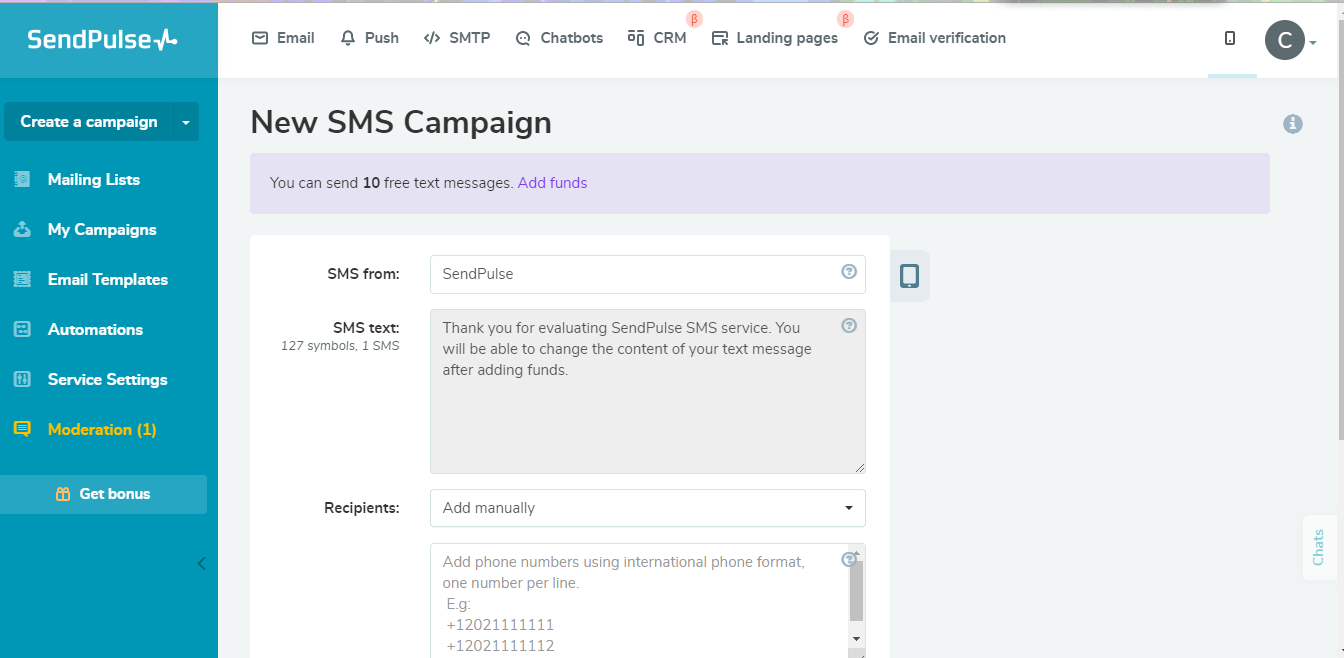1344x658 pixels.
Task: Click into the SMS from input field
Action: (x=635, y=274)
